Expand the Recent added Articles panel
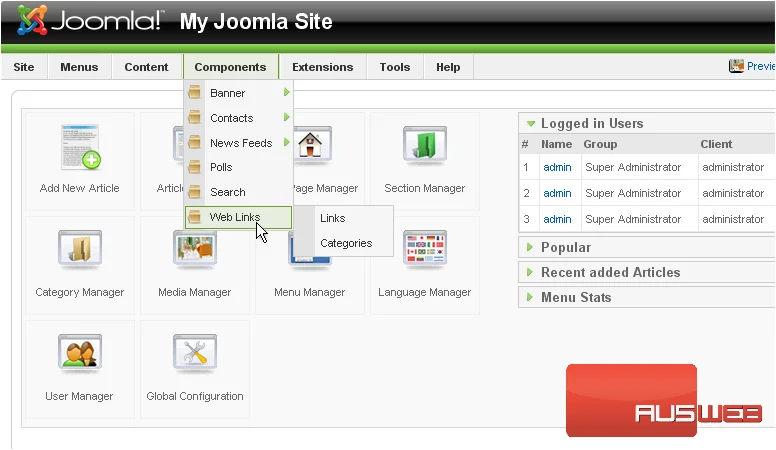 click(x=530, y=272)
